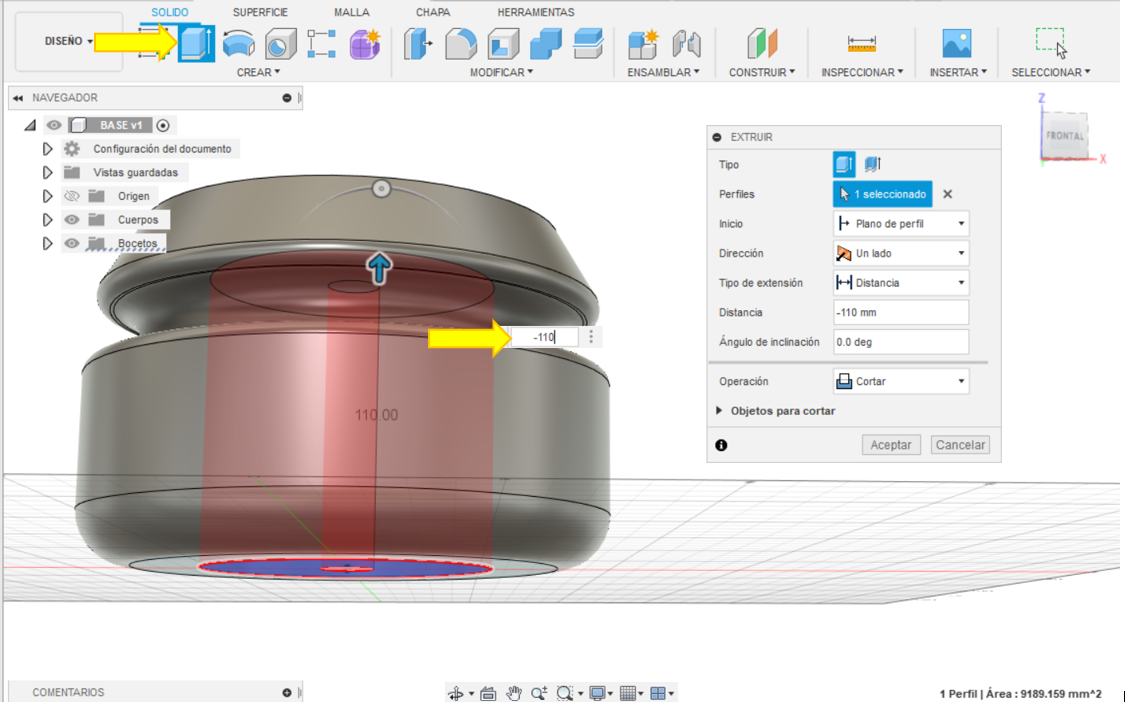This screenshot has width=1125, height=702.
Task: Expand the Origen node
Action: 47,196
